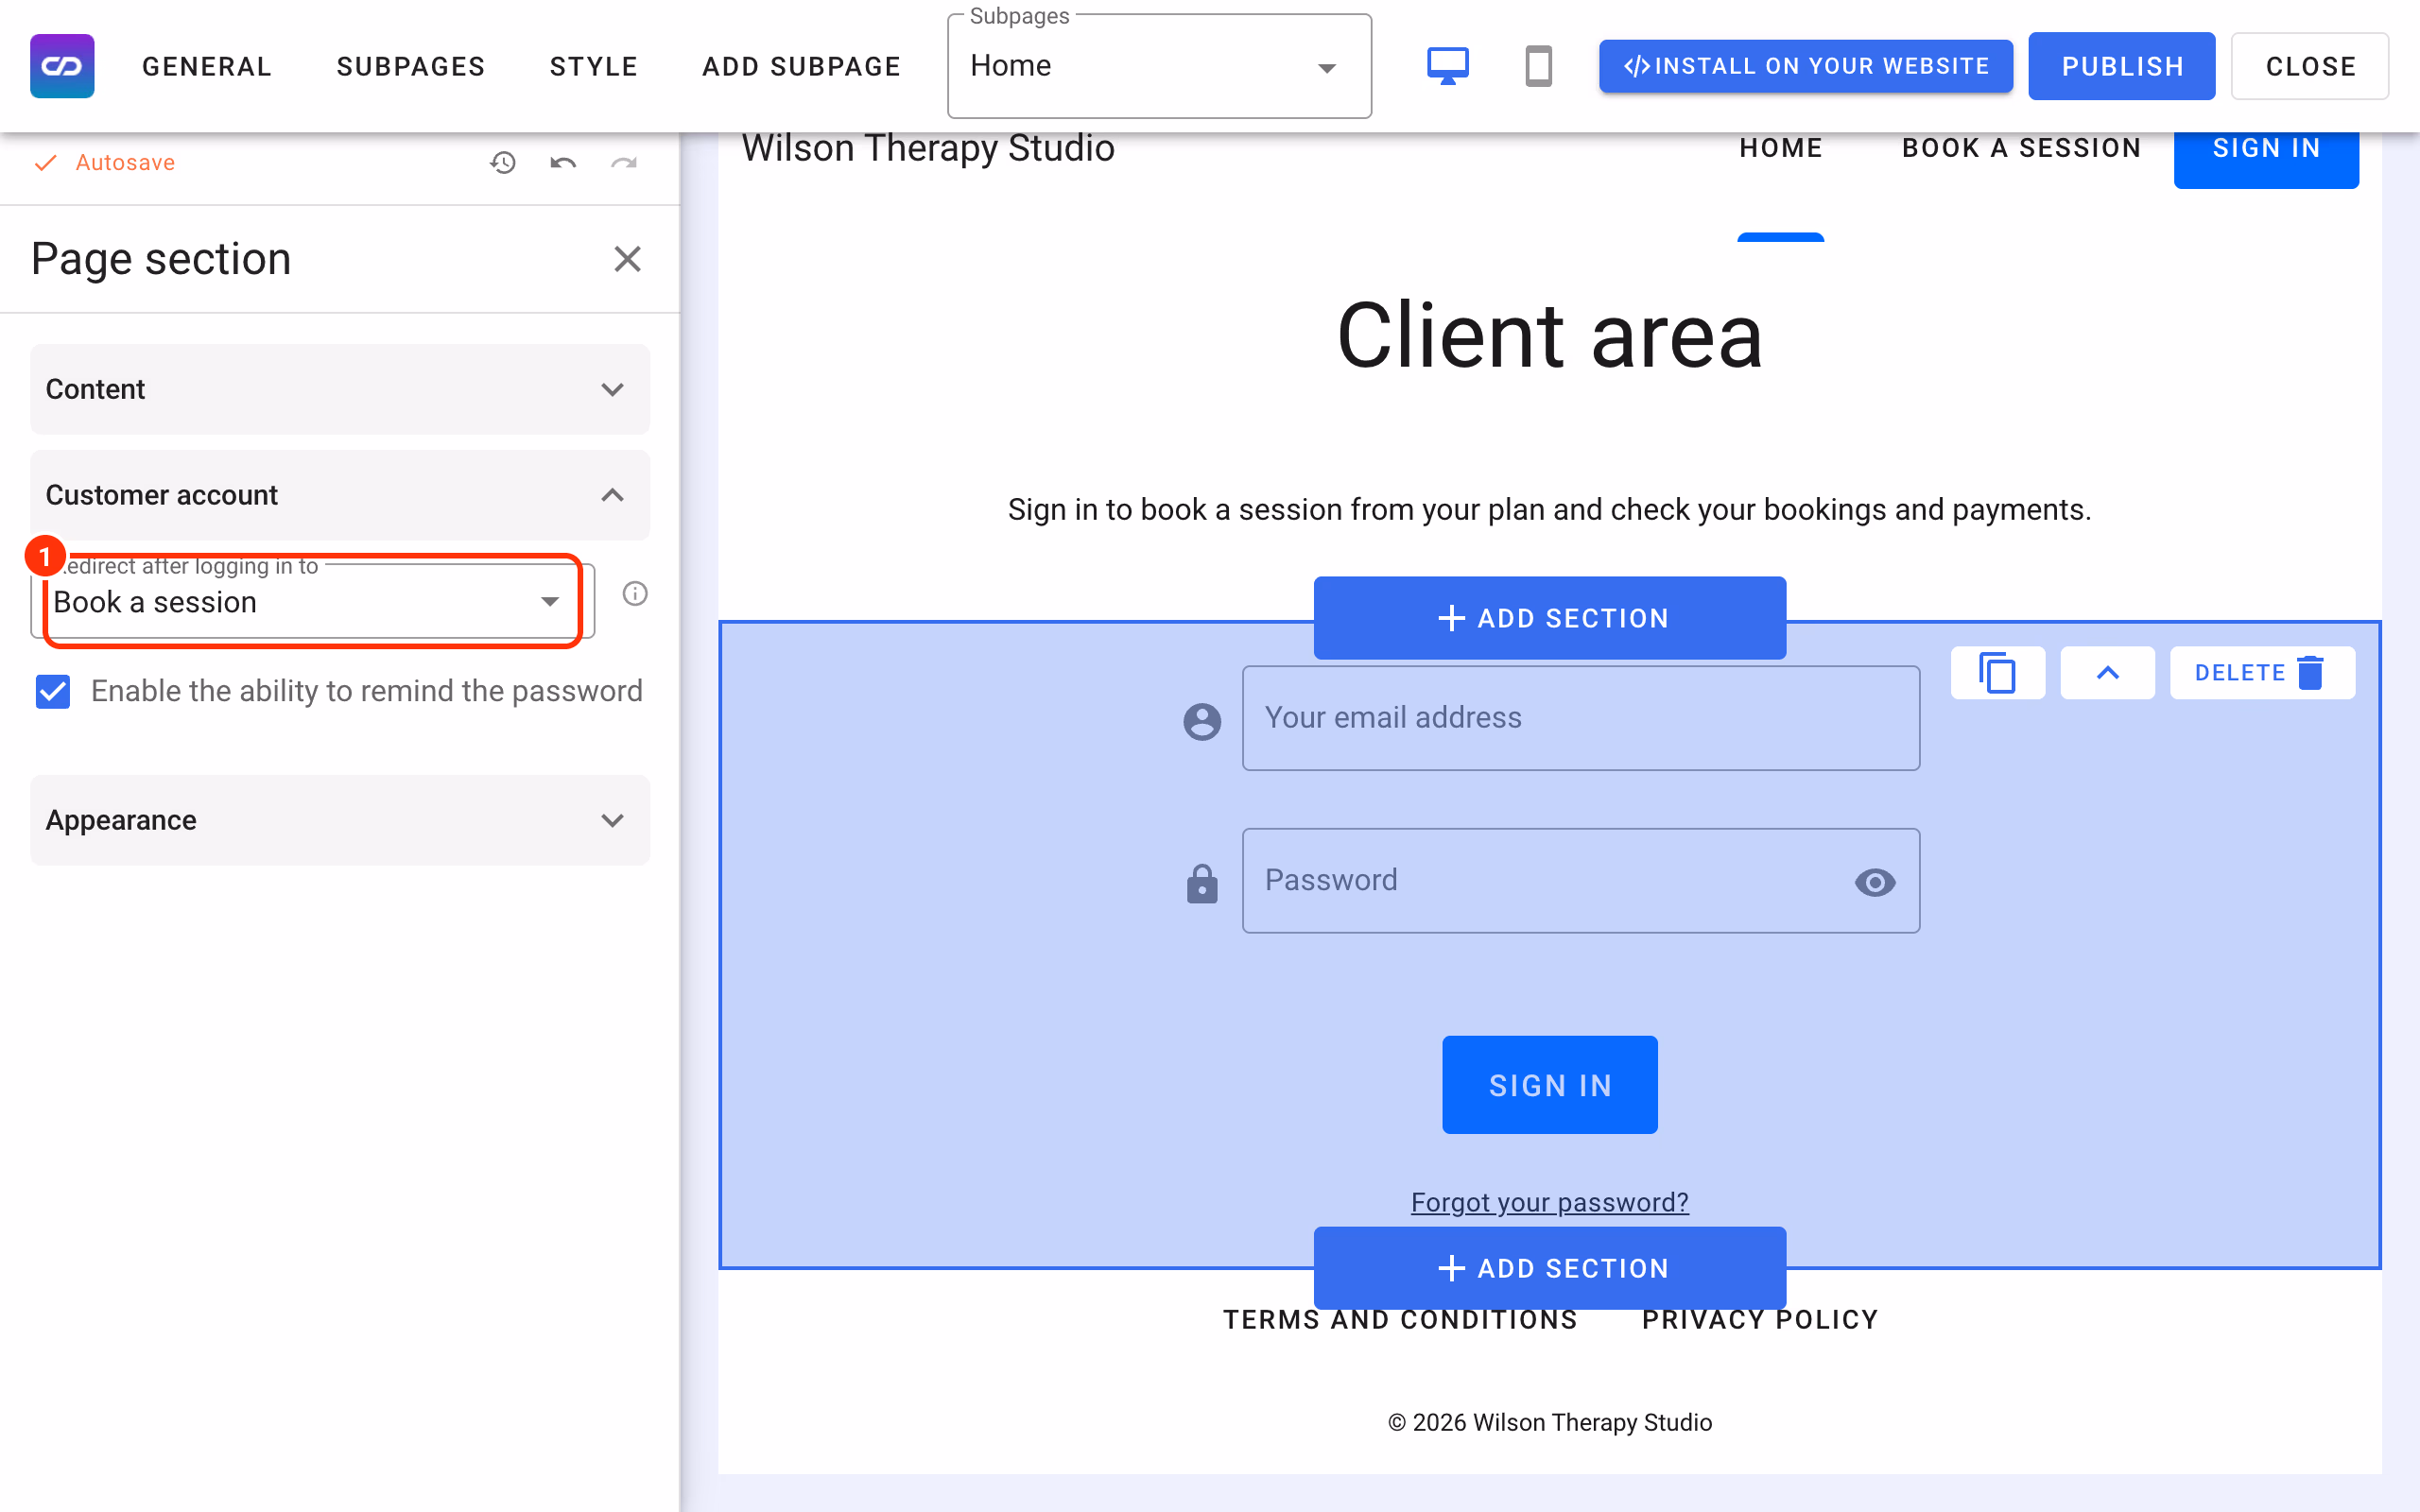
Task: Click into the email address field
Action: (x=1580, y=718)
